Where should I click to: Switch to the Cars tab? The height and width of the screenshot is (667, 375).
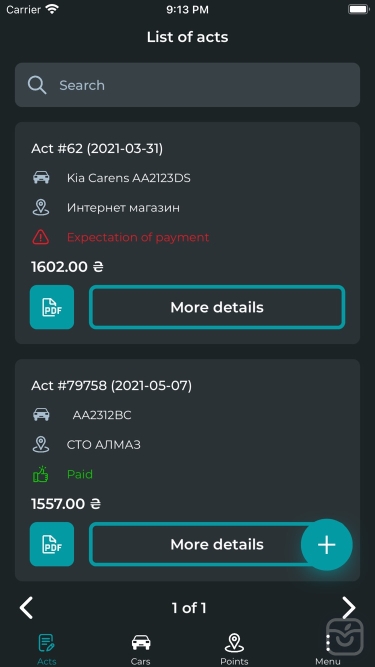(141, 650)
